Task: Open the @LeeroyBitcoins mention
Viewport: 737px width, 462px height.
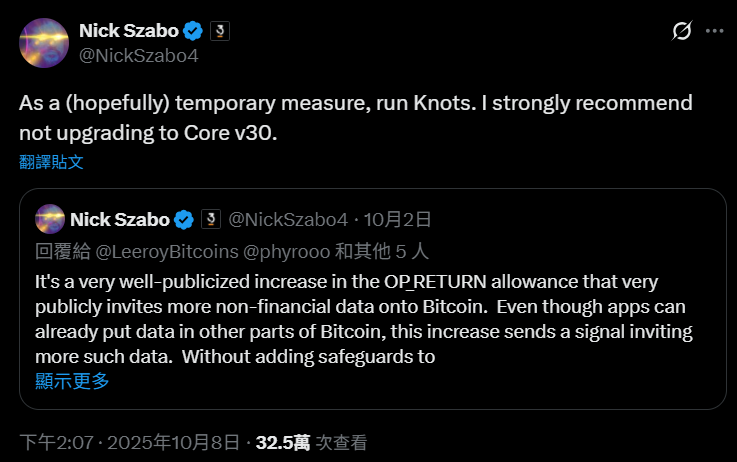Action: [153, 250]
